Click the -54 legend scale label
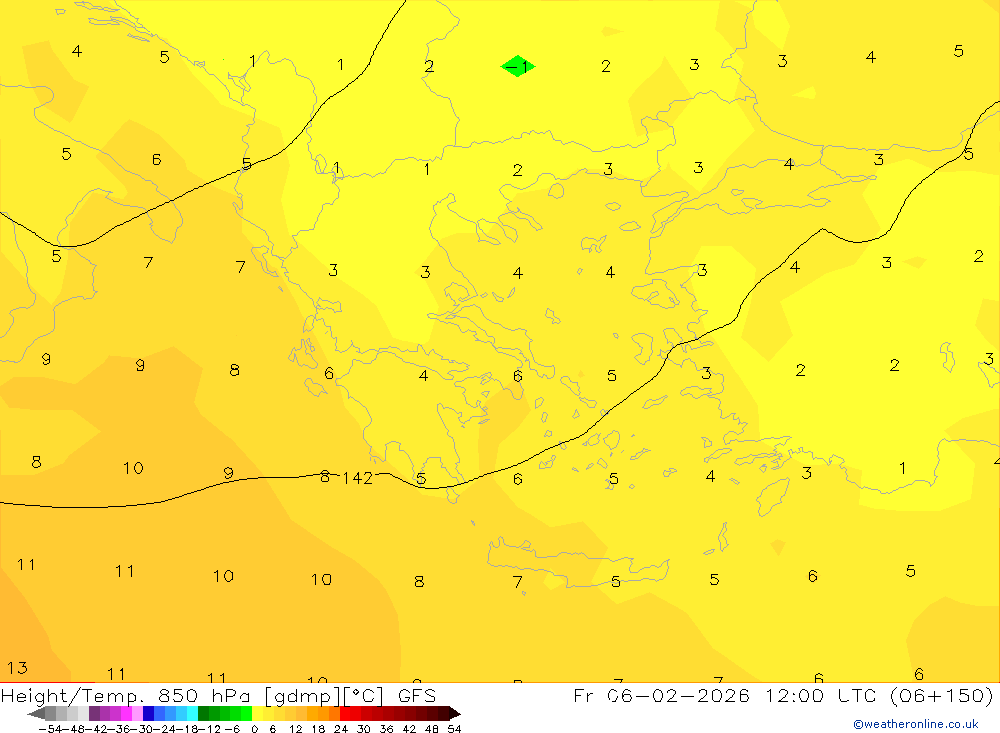The width and height of the screenshot is (1000, 733). (x=50, y=729)
